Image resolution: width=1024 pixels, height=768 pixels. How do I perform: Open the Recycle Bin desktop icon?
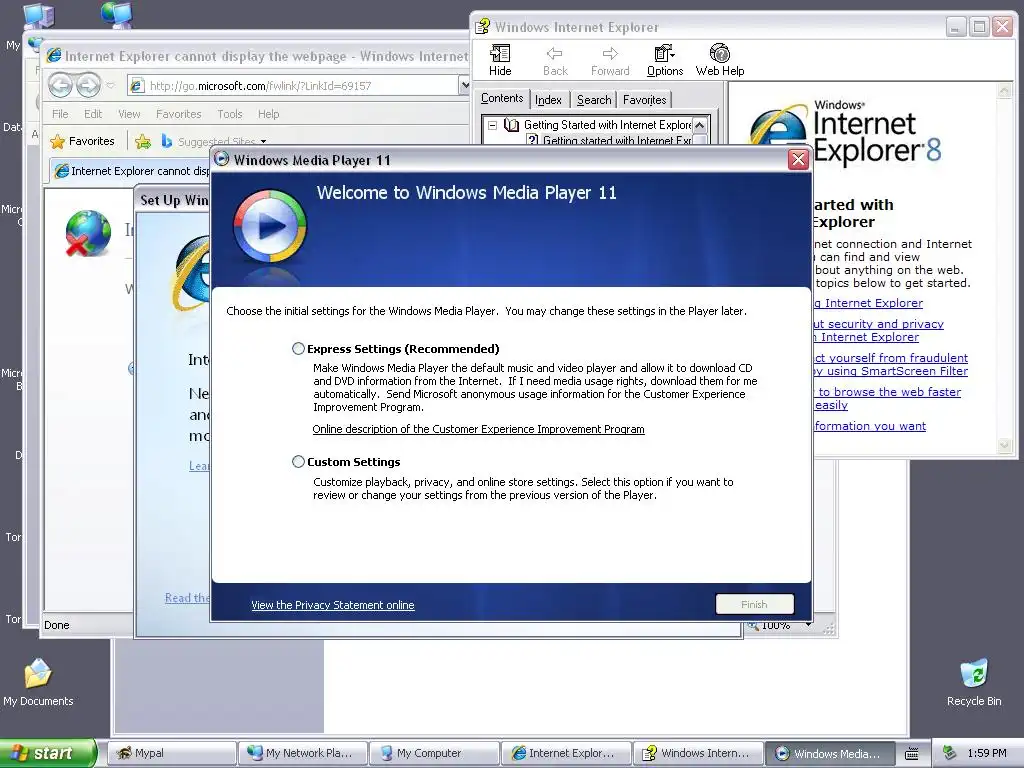click(974, 682)
